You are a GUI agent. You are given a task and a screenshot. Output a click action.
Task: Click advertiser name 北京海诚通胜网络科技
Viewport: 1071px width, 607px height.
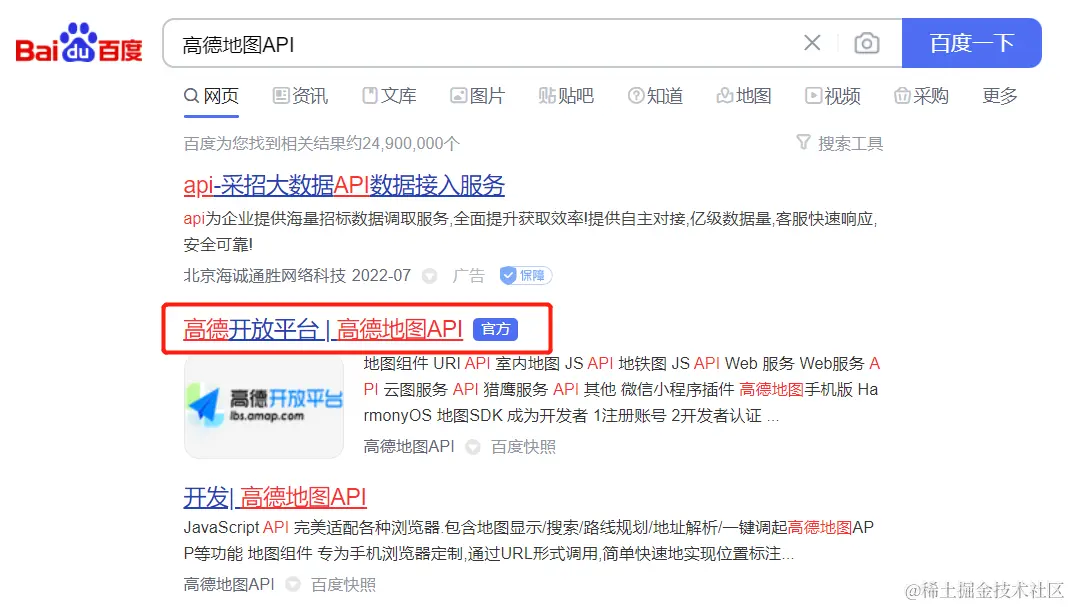264,275
